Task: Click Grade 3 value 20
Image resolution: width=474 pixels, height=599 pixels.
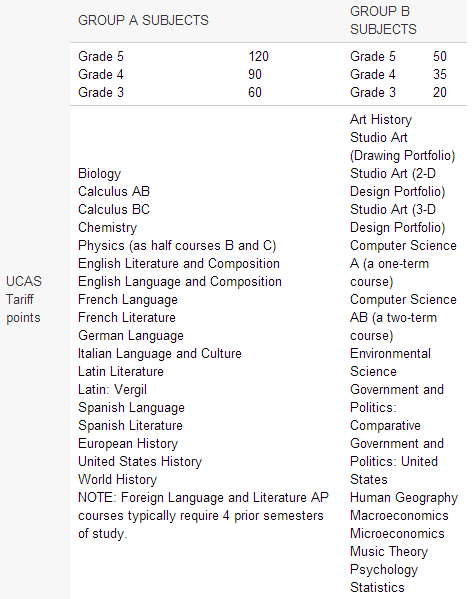Action: pyautogui.click(x=440, y=92)
